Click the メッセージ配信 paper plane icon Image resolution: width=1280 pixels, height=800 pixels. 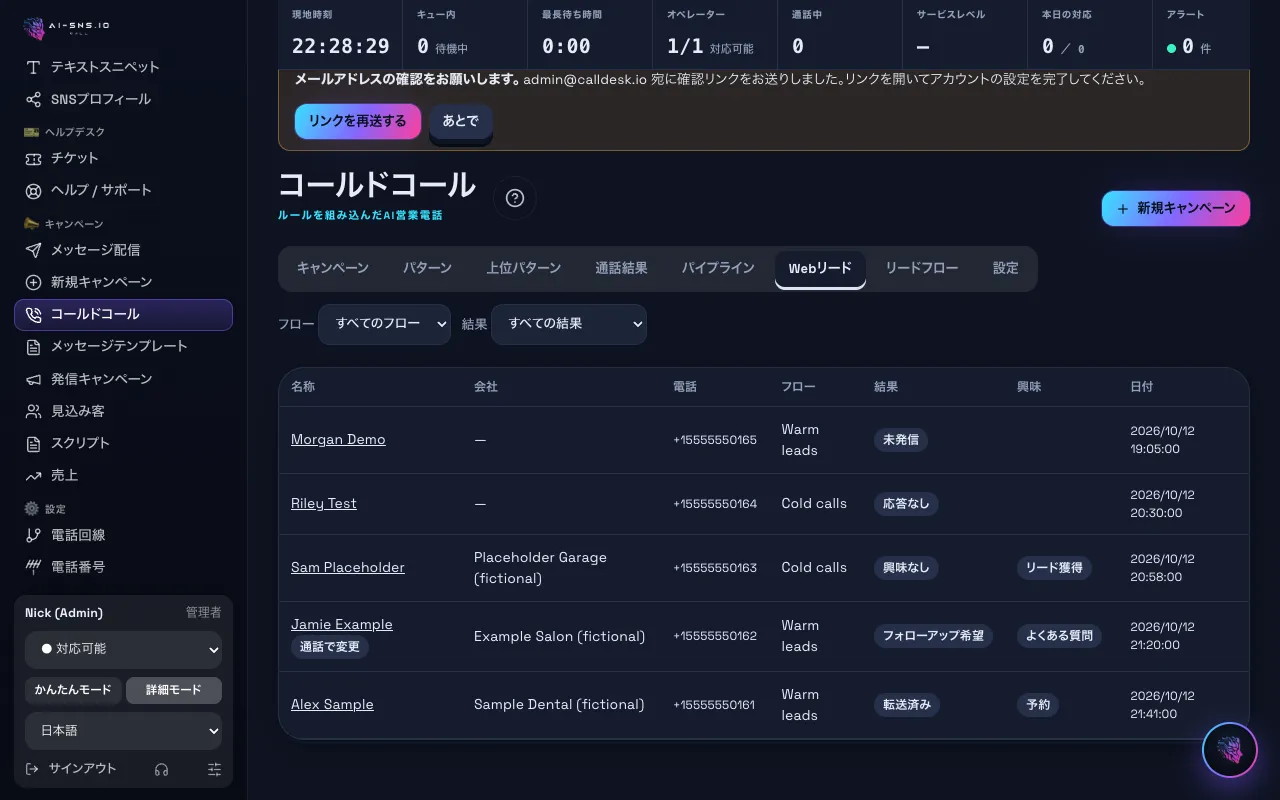(x=33, y=250)
